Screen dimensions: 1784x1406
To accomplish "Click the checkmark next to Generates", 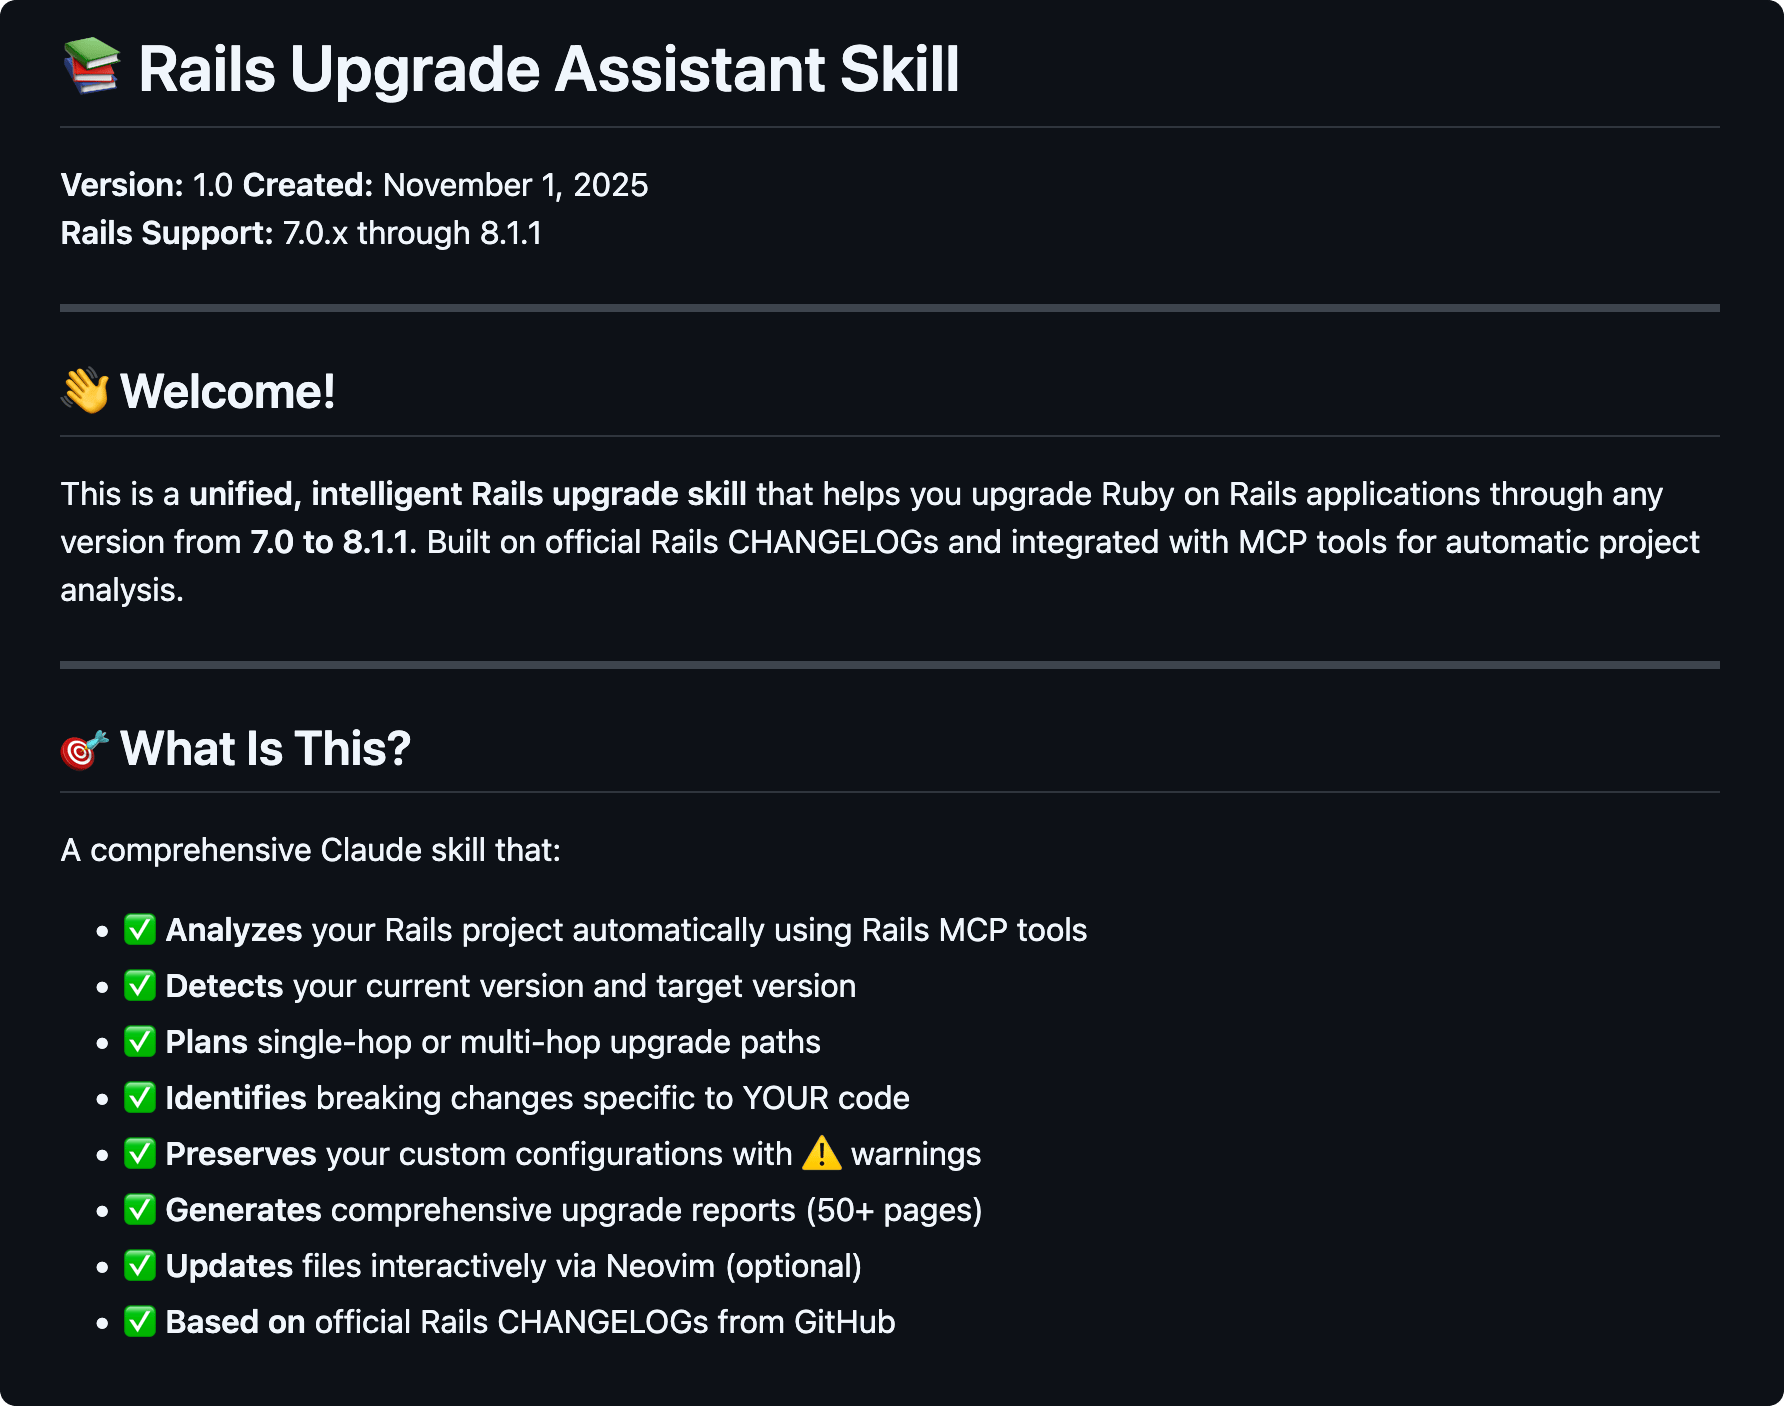I will [x=140, y=1209].
